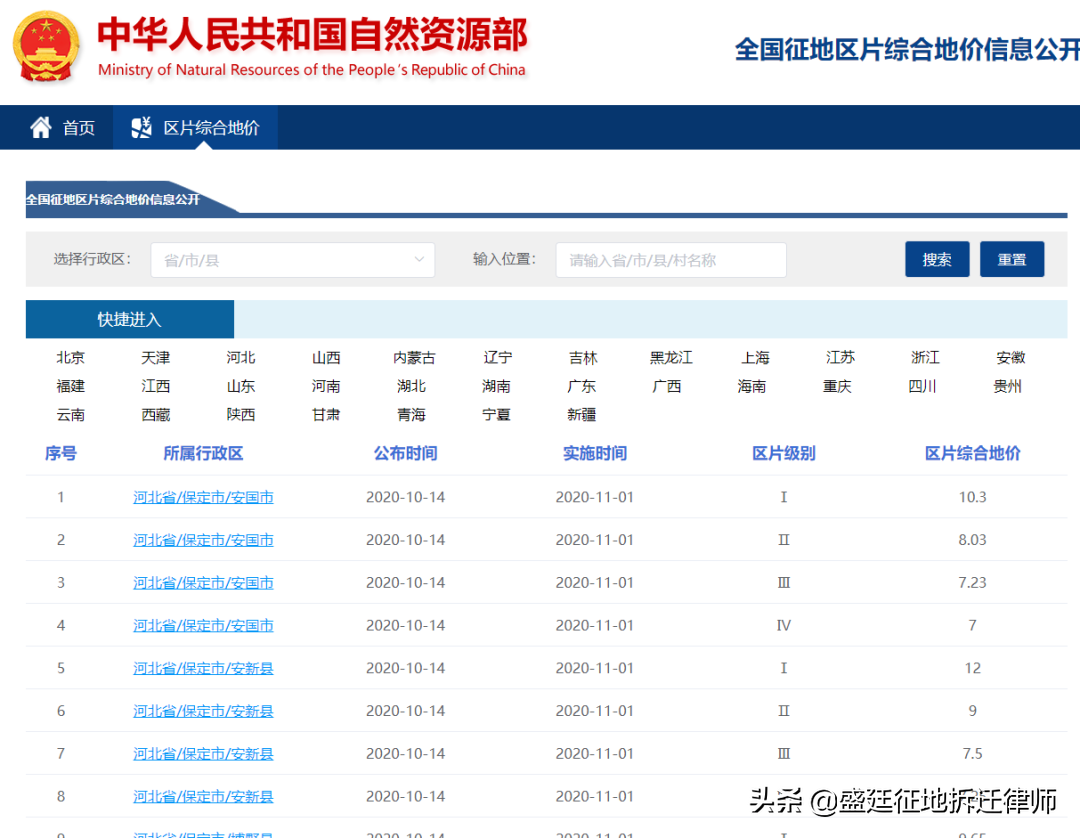Image resolution: width=1080 pixels, height=838 pixels.
Task: Click the national emblem logo at top left
Action: 47,46
